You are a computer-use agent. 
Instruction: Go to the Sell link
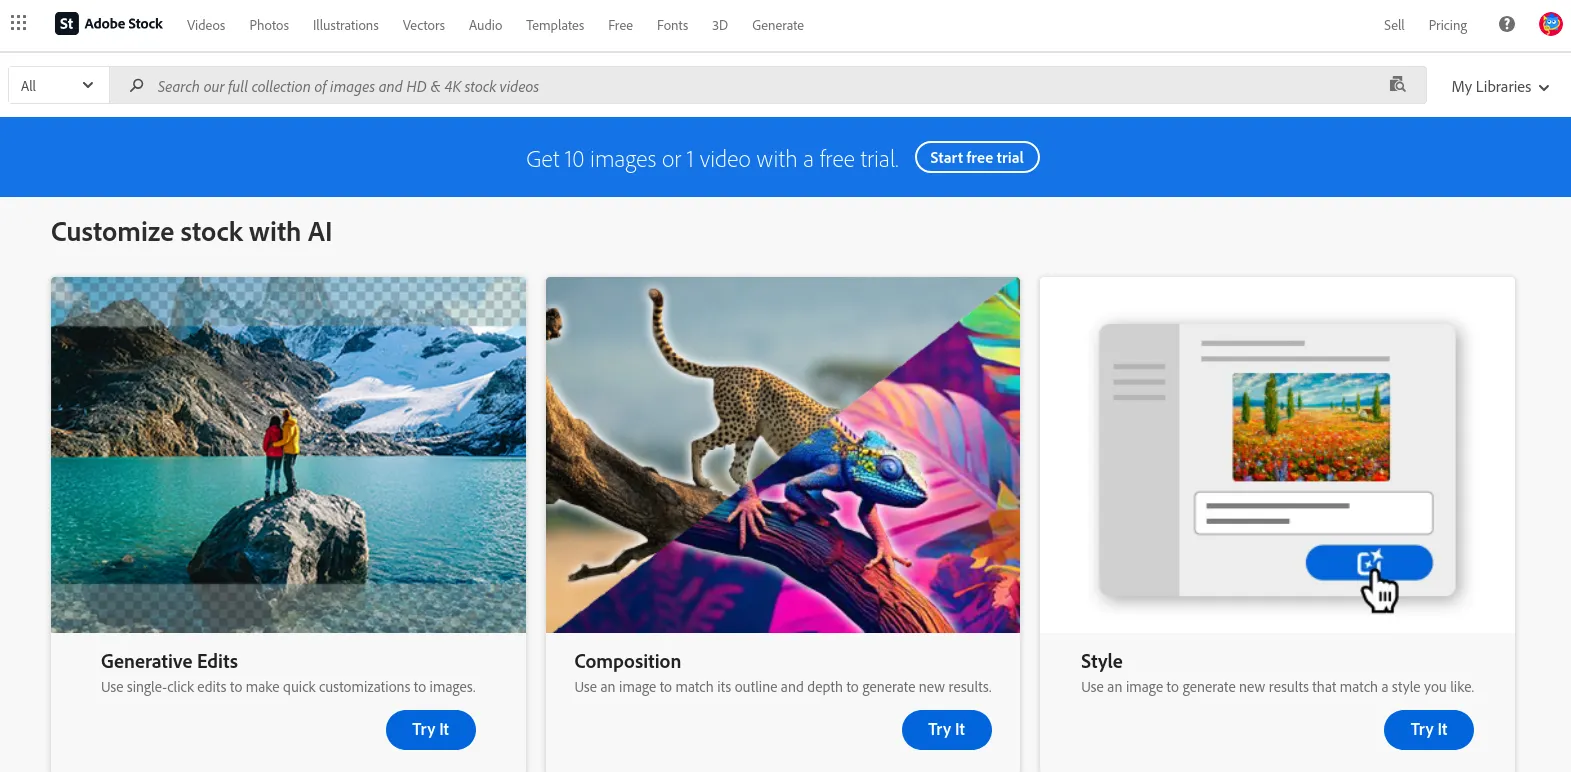(1394, 25)
